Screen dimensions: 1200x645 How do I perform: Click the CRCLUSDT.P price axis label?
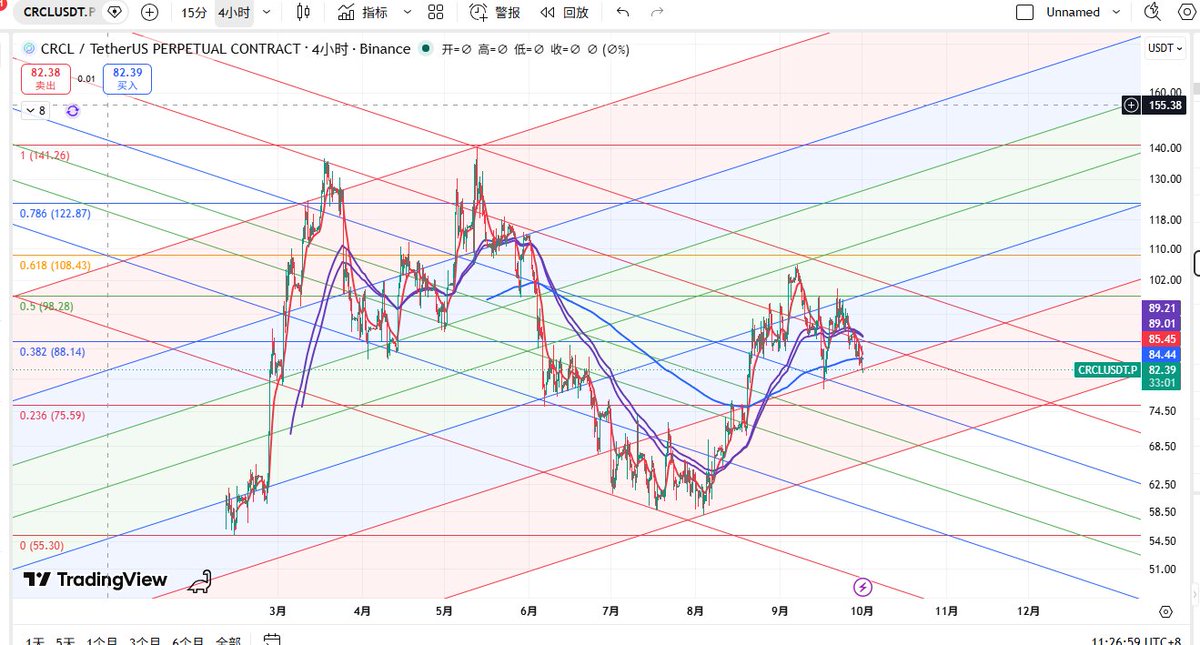pyautogui.click(x=1107, y=370)
